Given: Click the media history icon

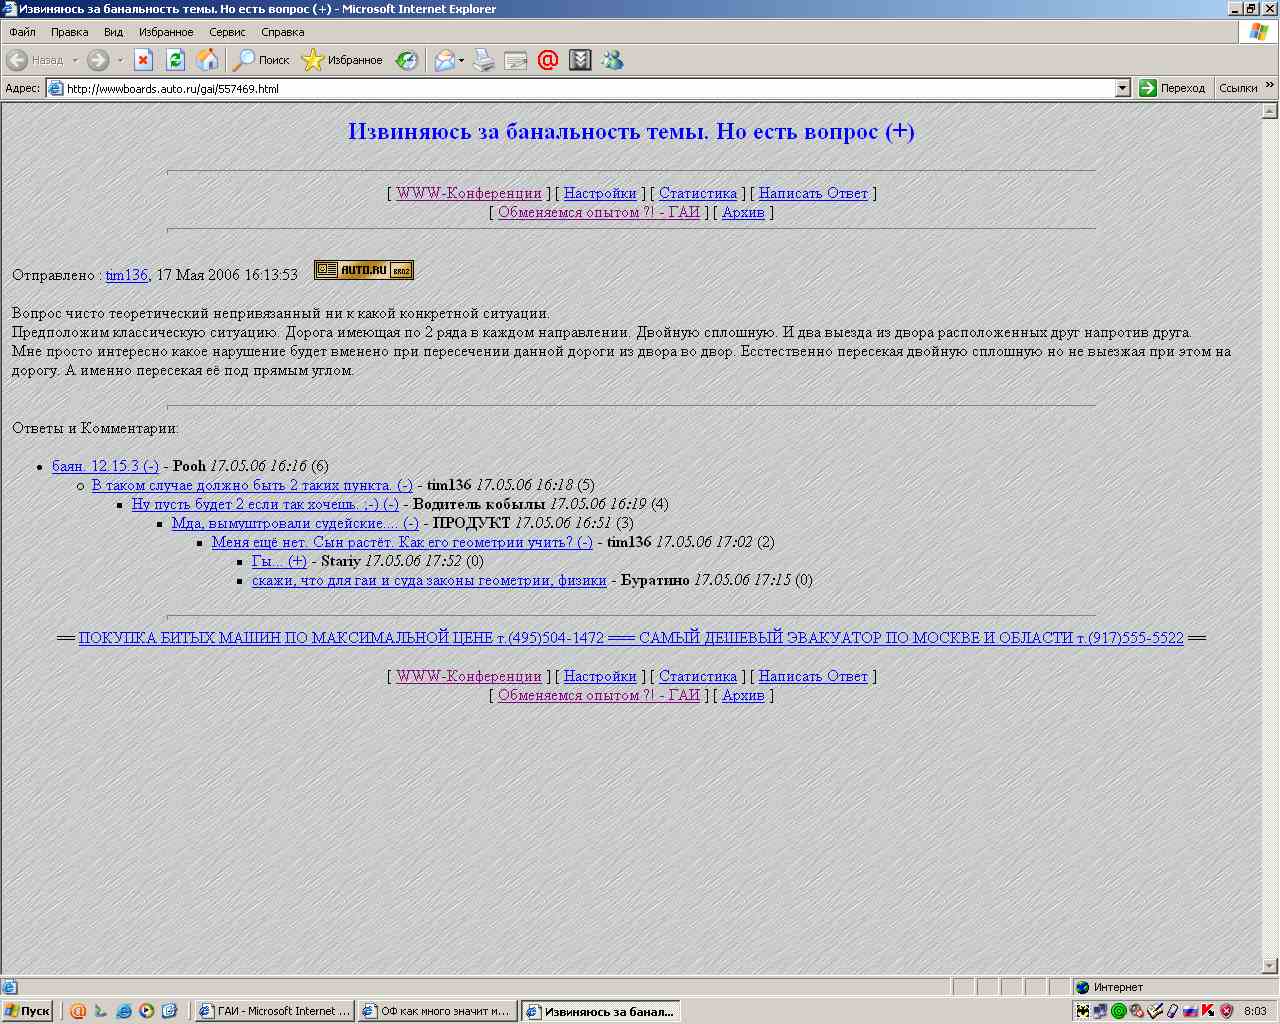Looking at the screenshot, I should click(x=406, y=60).
